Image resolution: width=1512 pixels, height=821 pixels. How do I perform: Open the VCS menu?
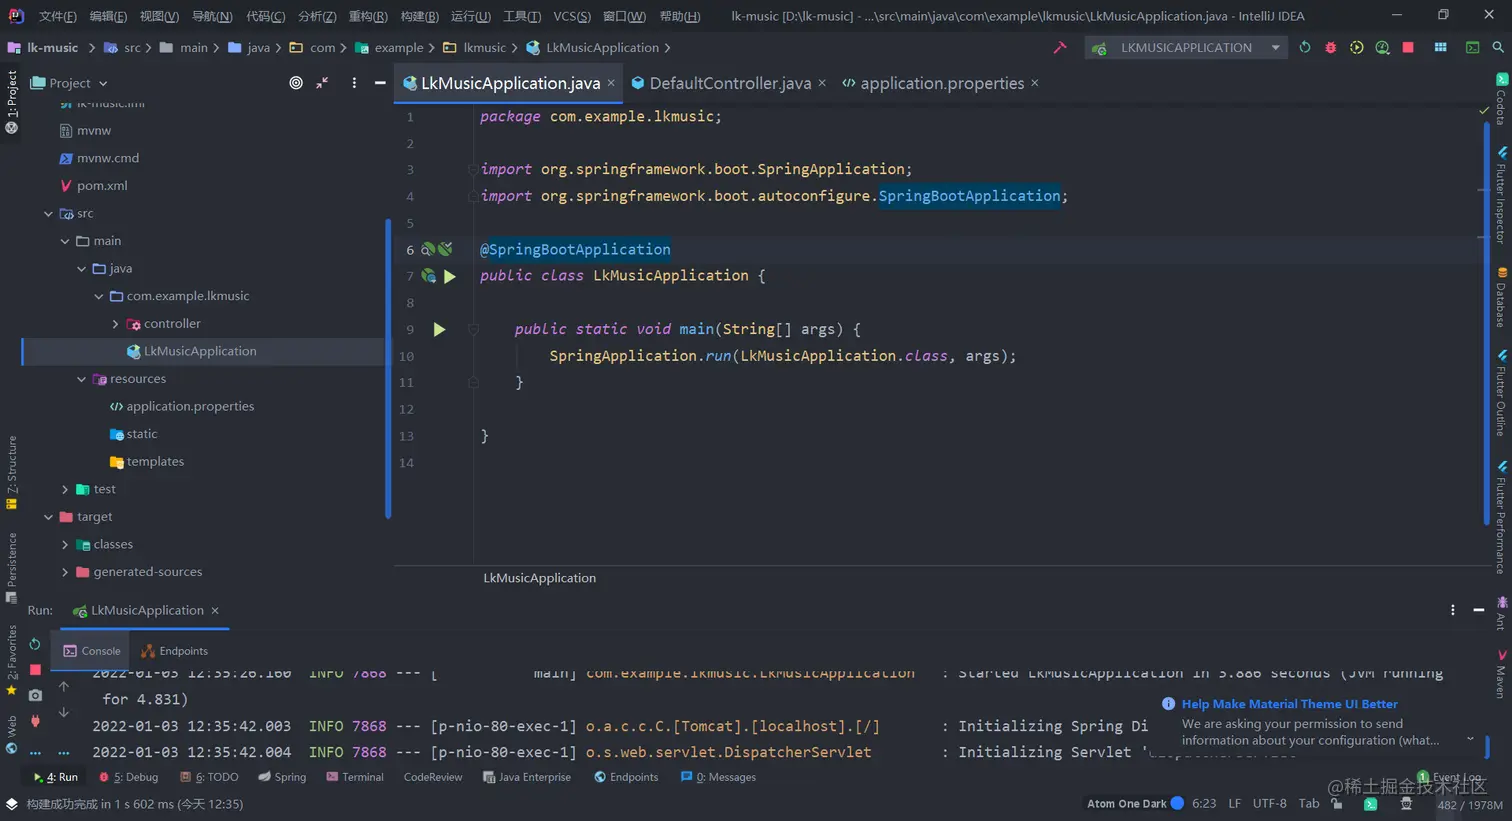point(571,16)
